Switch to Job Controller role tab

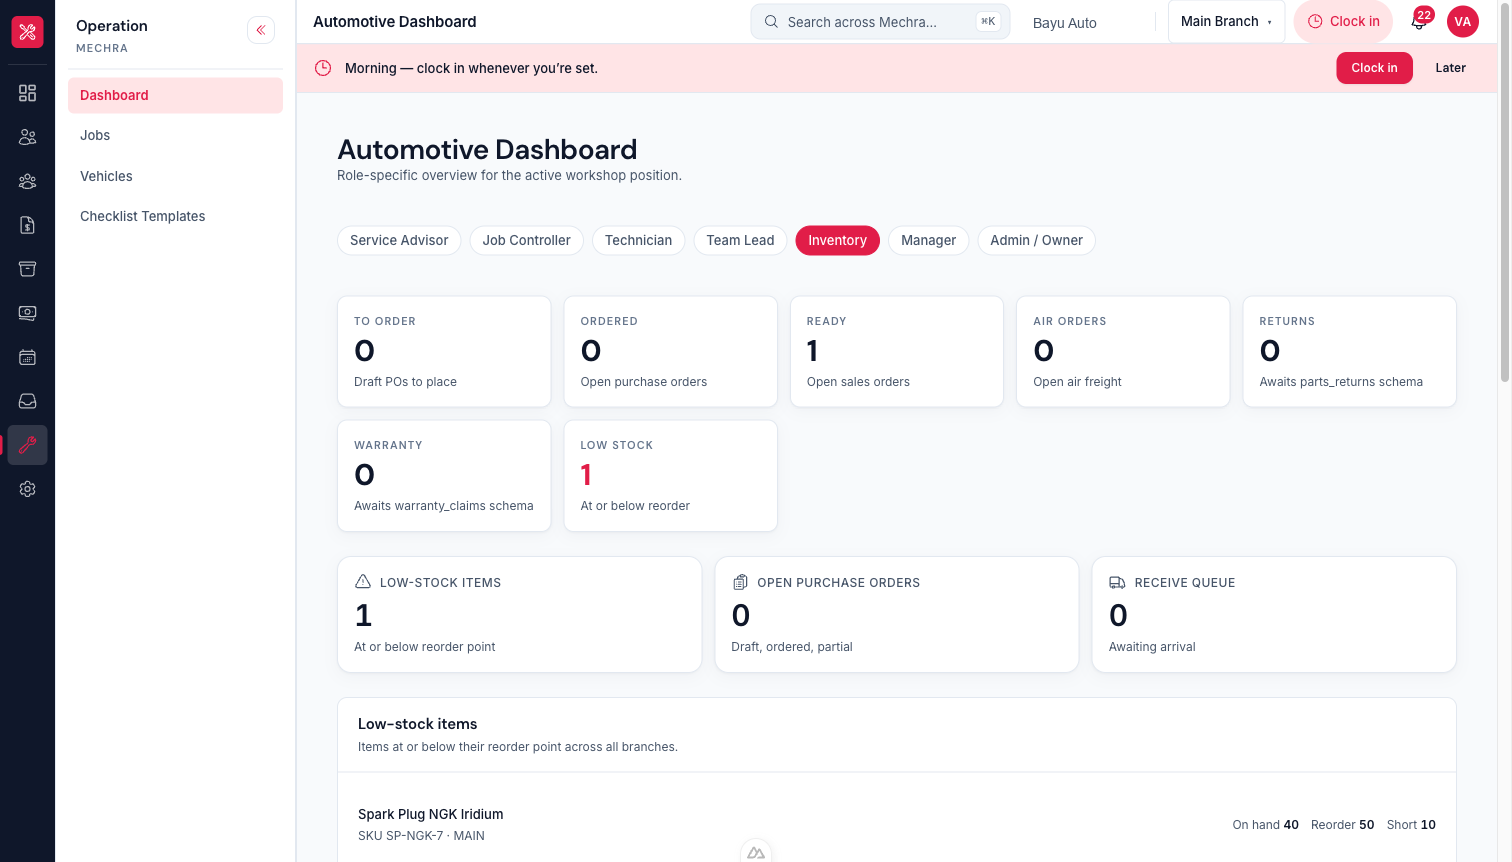coord(526,240)
